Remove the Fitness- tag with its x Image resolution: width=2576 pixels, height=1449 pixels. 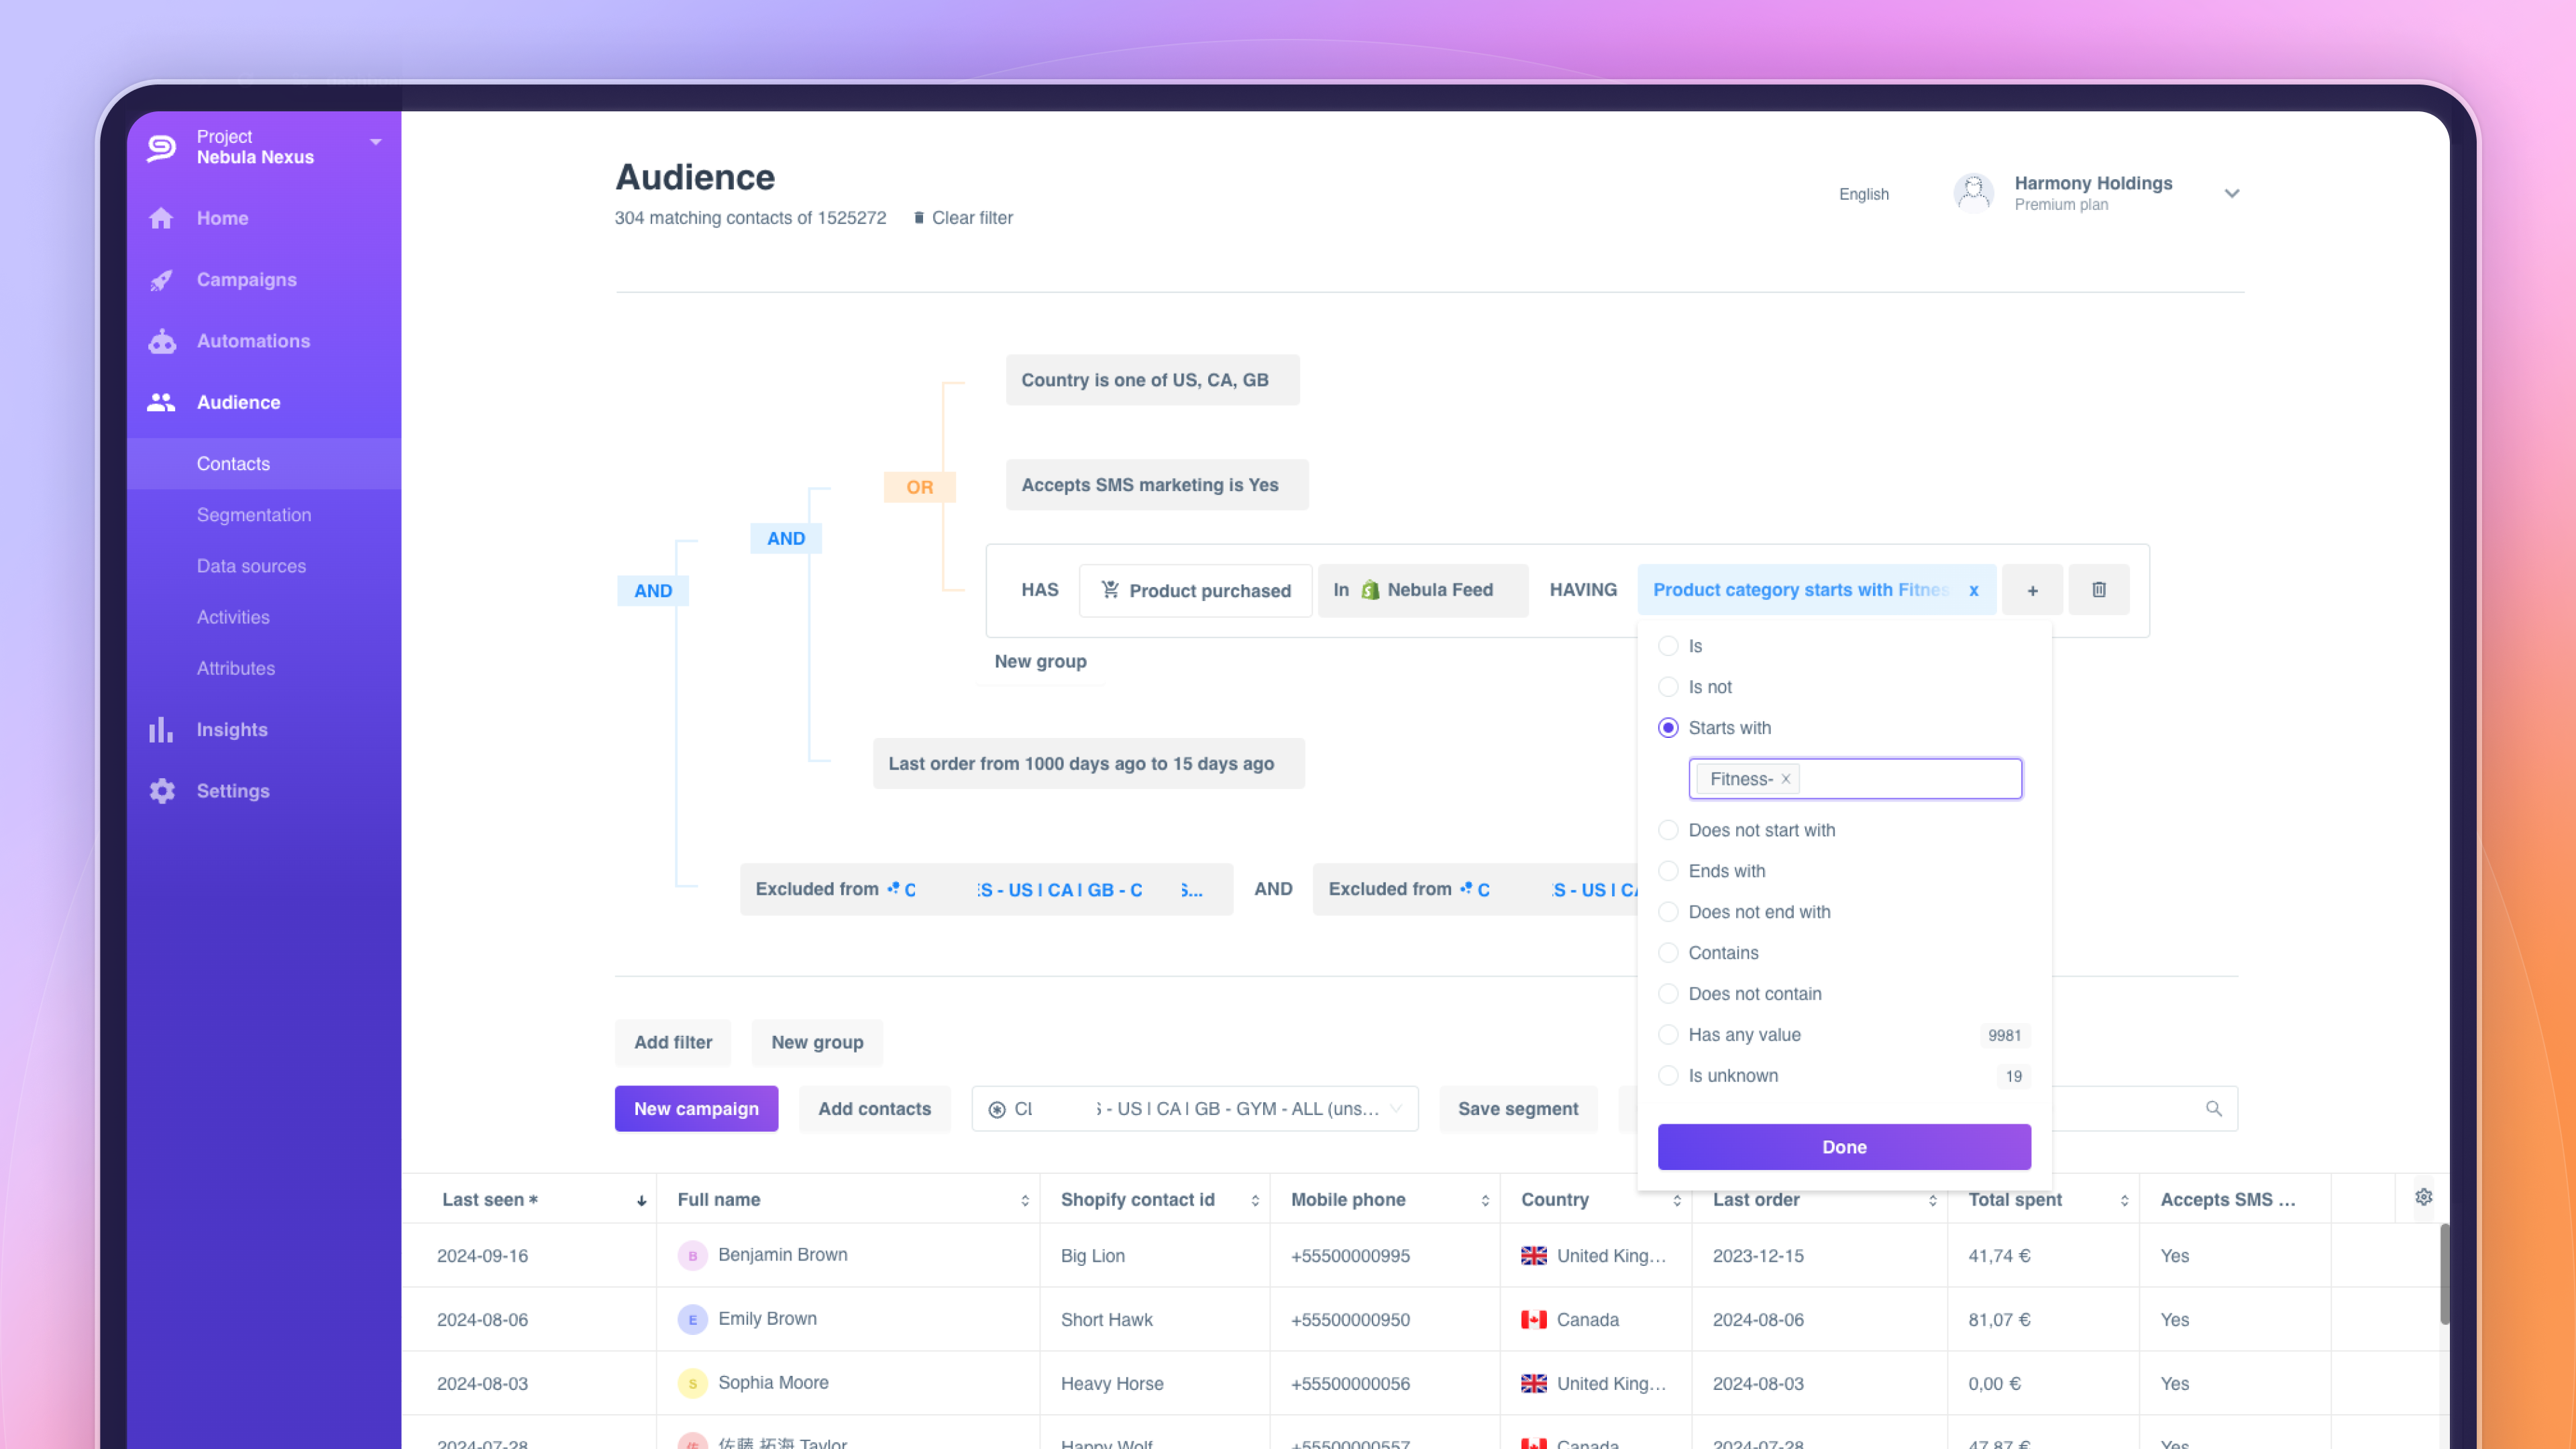[x=1785, y=779]
